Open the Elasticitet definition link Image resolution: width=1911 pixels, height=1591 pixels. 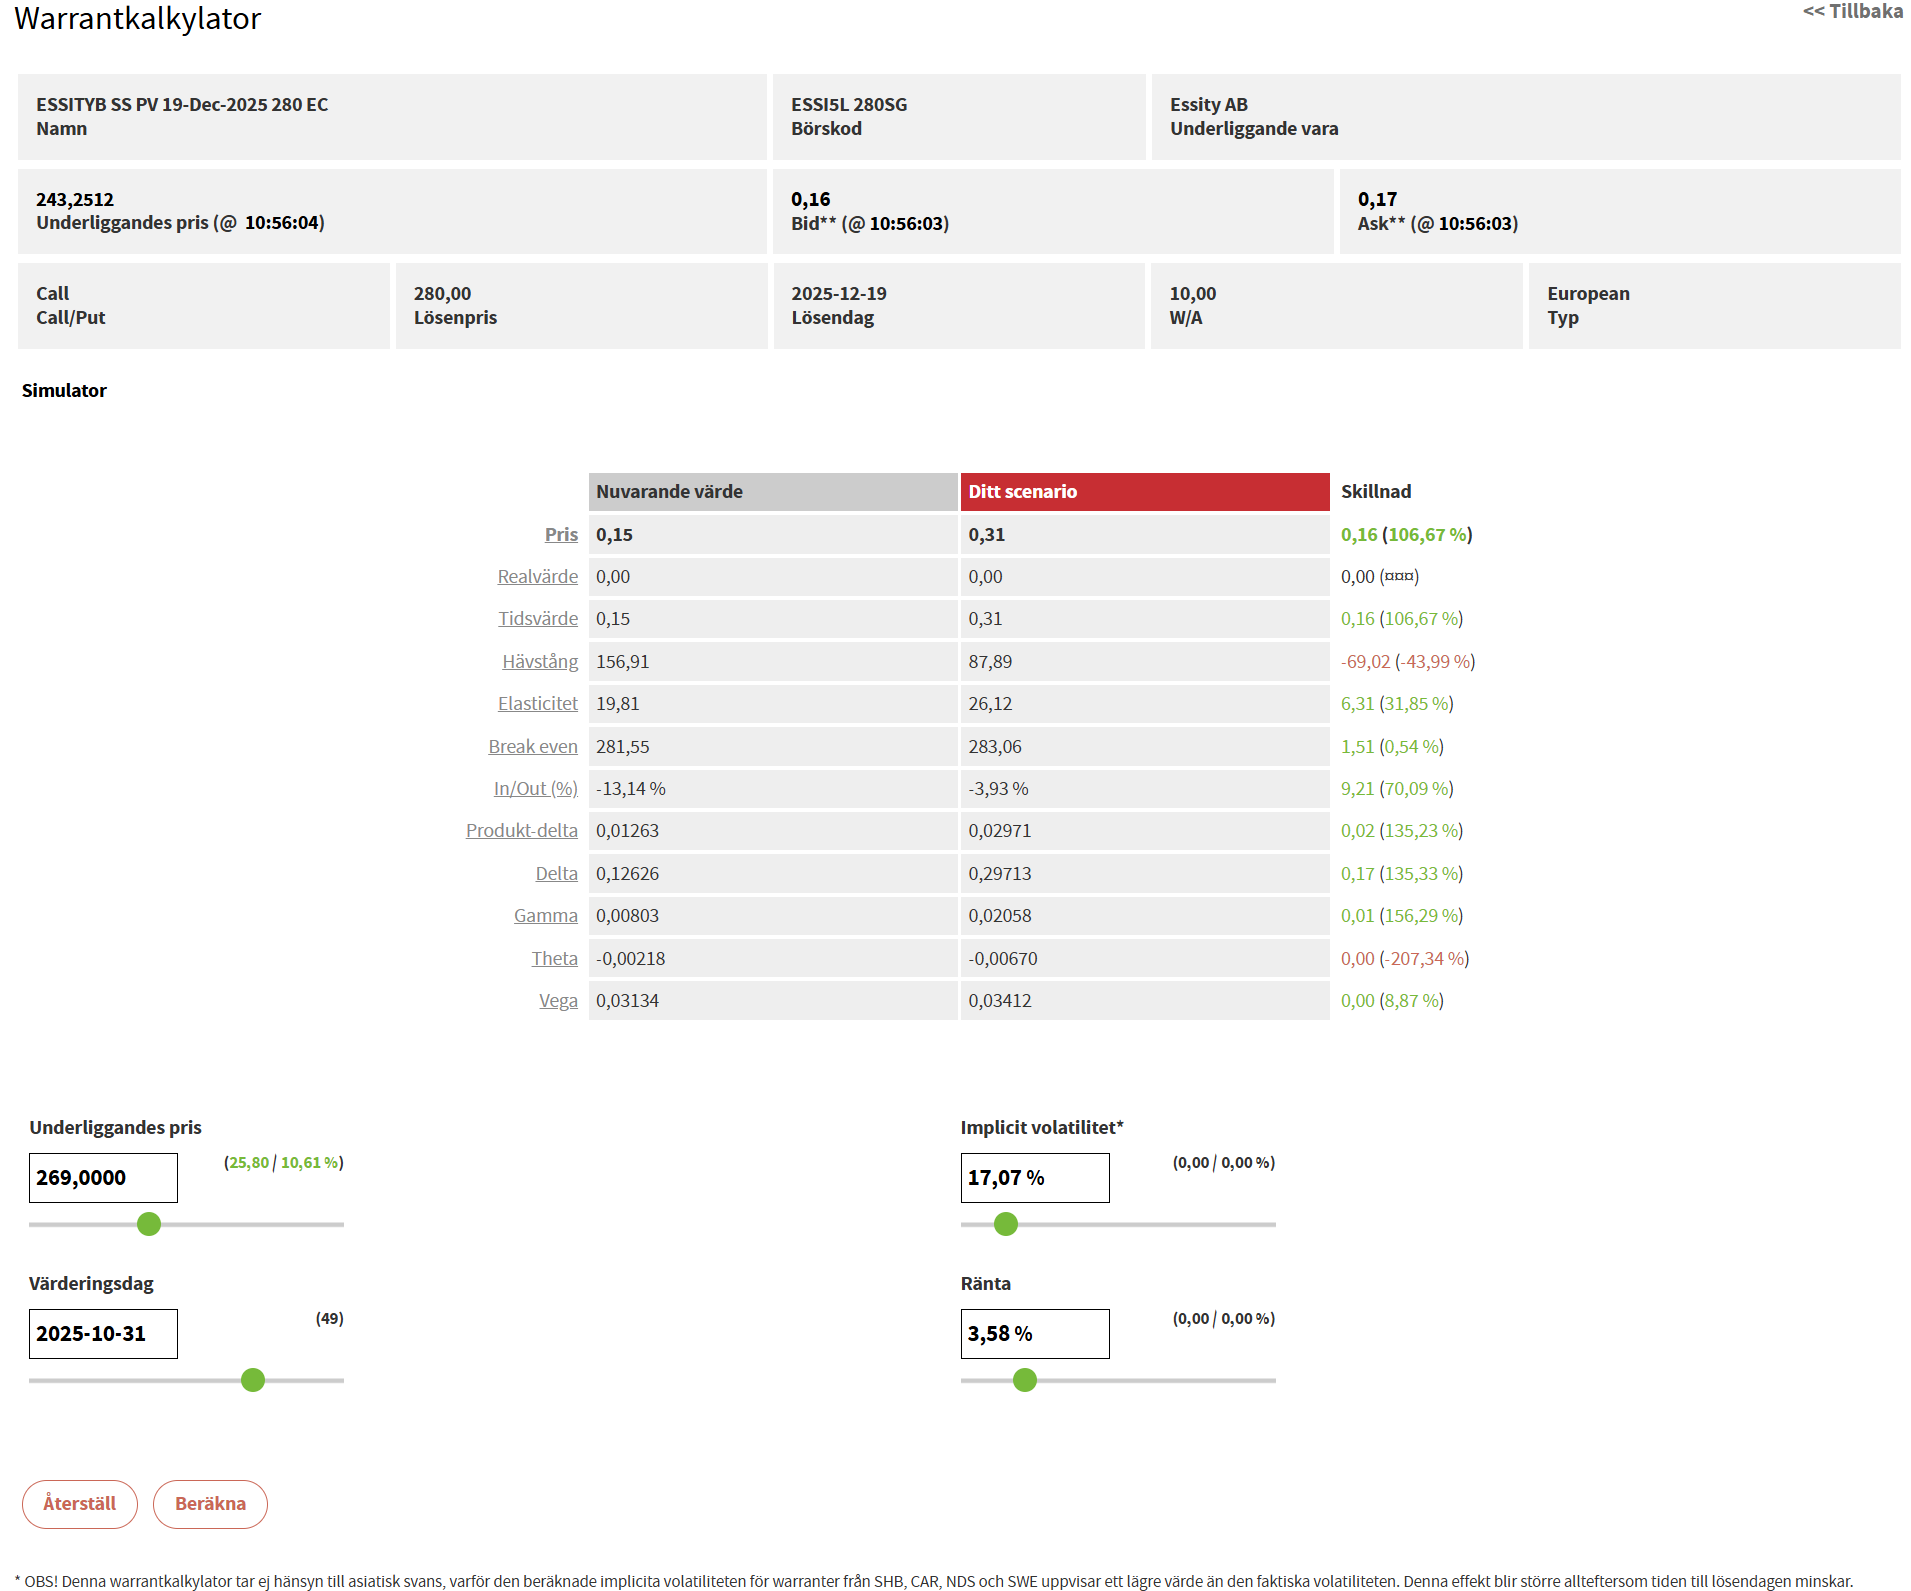click(538, 703)
